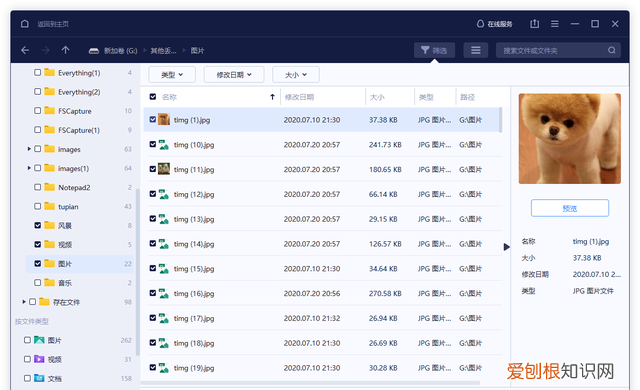This screenshot has width=640, height=390.
Task: Click the pictures file-type icon
Action: point(39,340)
